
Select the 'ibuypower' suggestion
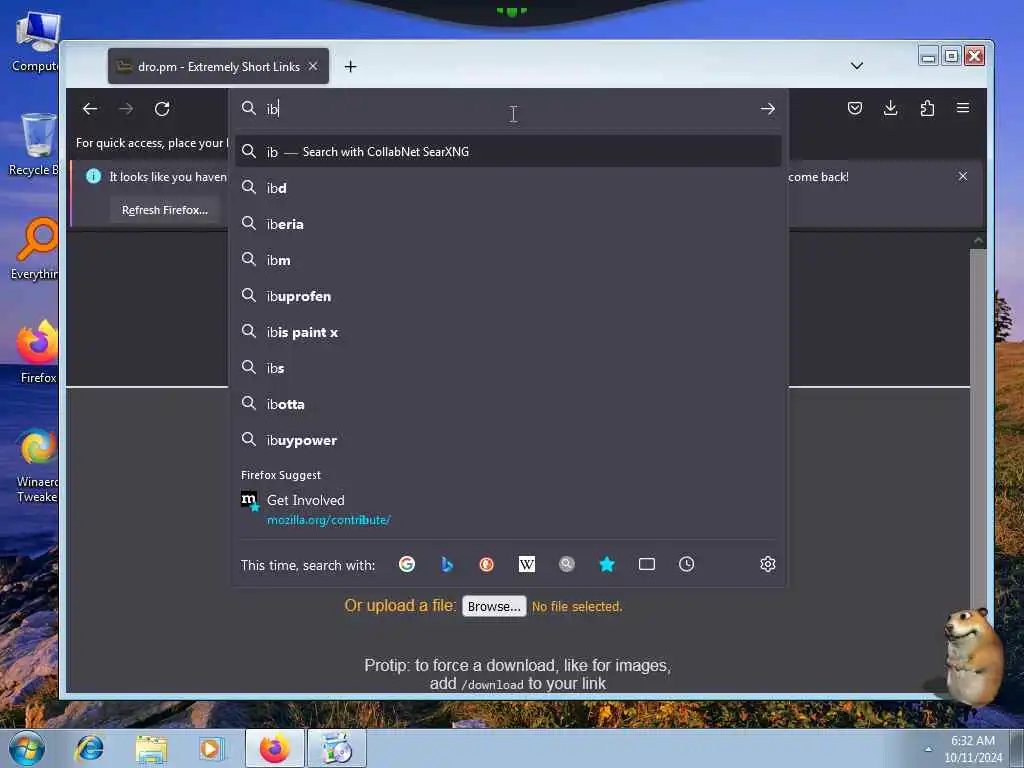tap(508, 440)
